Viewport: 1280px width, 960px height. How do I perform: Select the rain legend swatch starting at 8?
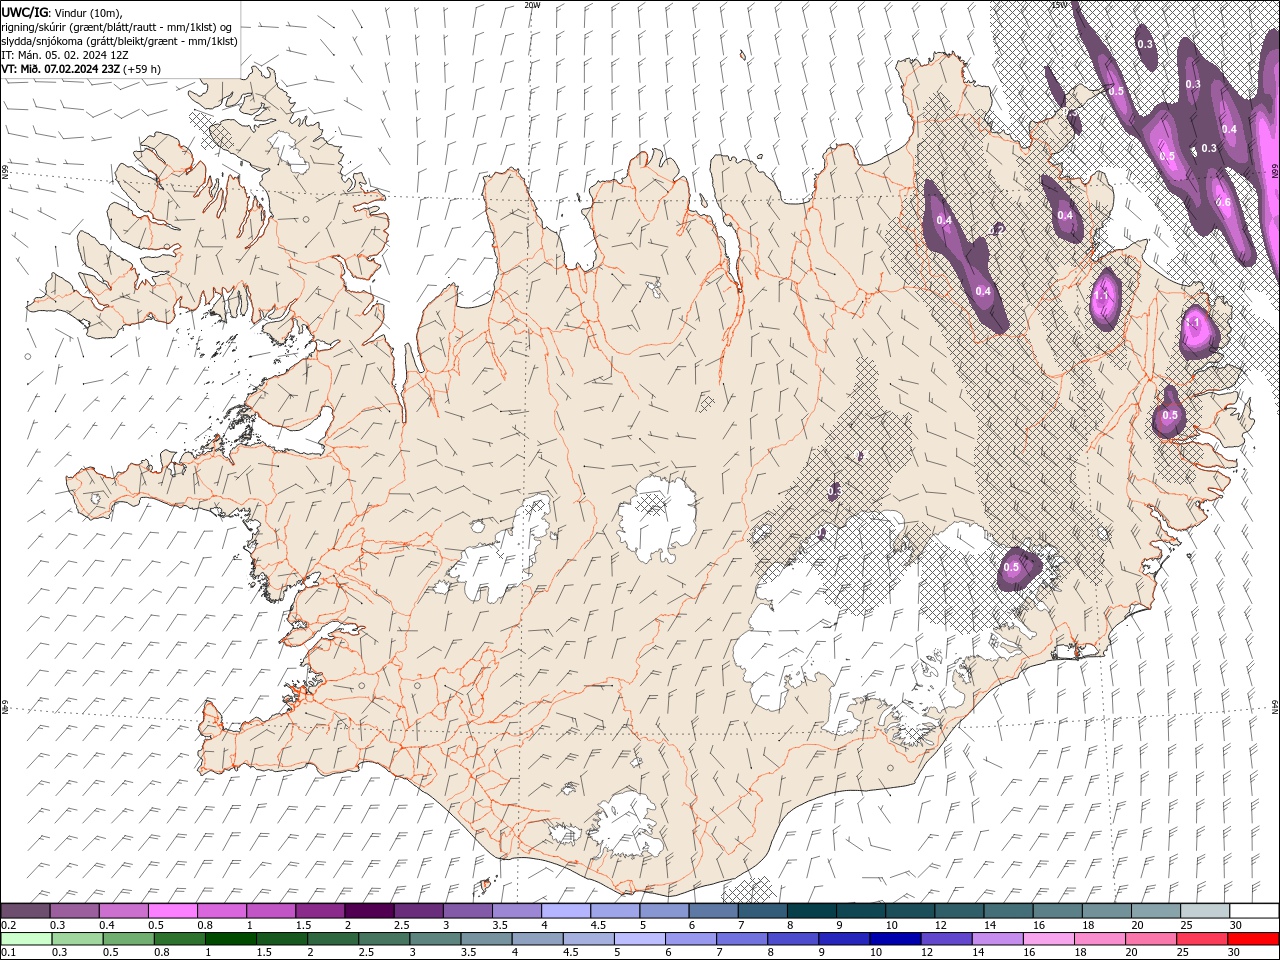[x=793, y=939]
